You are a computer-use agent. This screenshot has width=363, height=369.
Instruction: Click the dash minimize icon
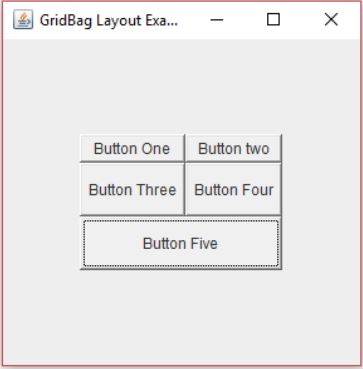tap(216, 20)
